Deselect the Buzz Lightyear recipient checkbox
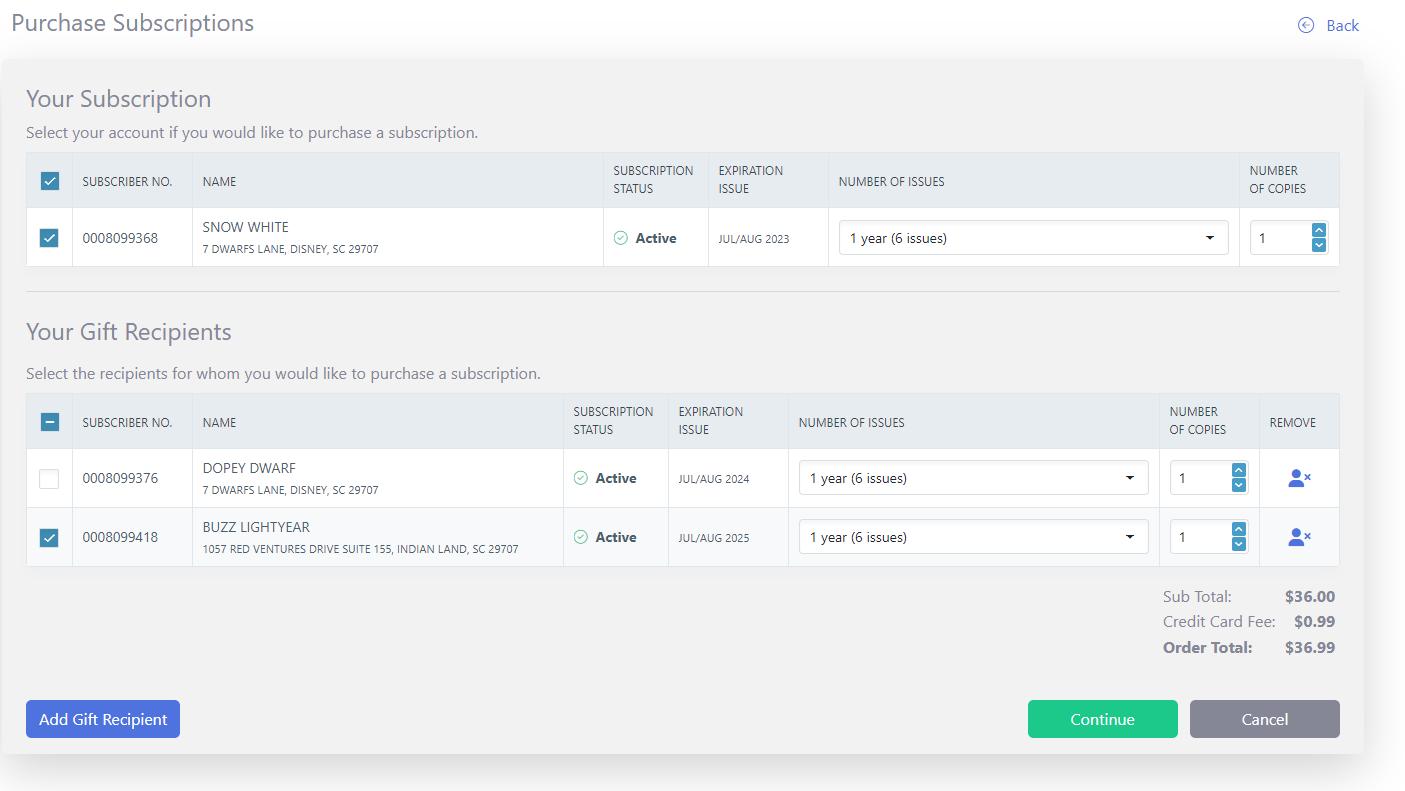The image size is (1405, 791). pos(49,537)
